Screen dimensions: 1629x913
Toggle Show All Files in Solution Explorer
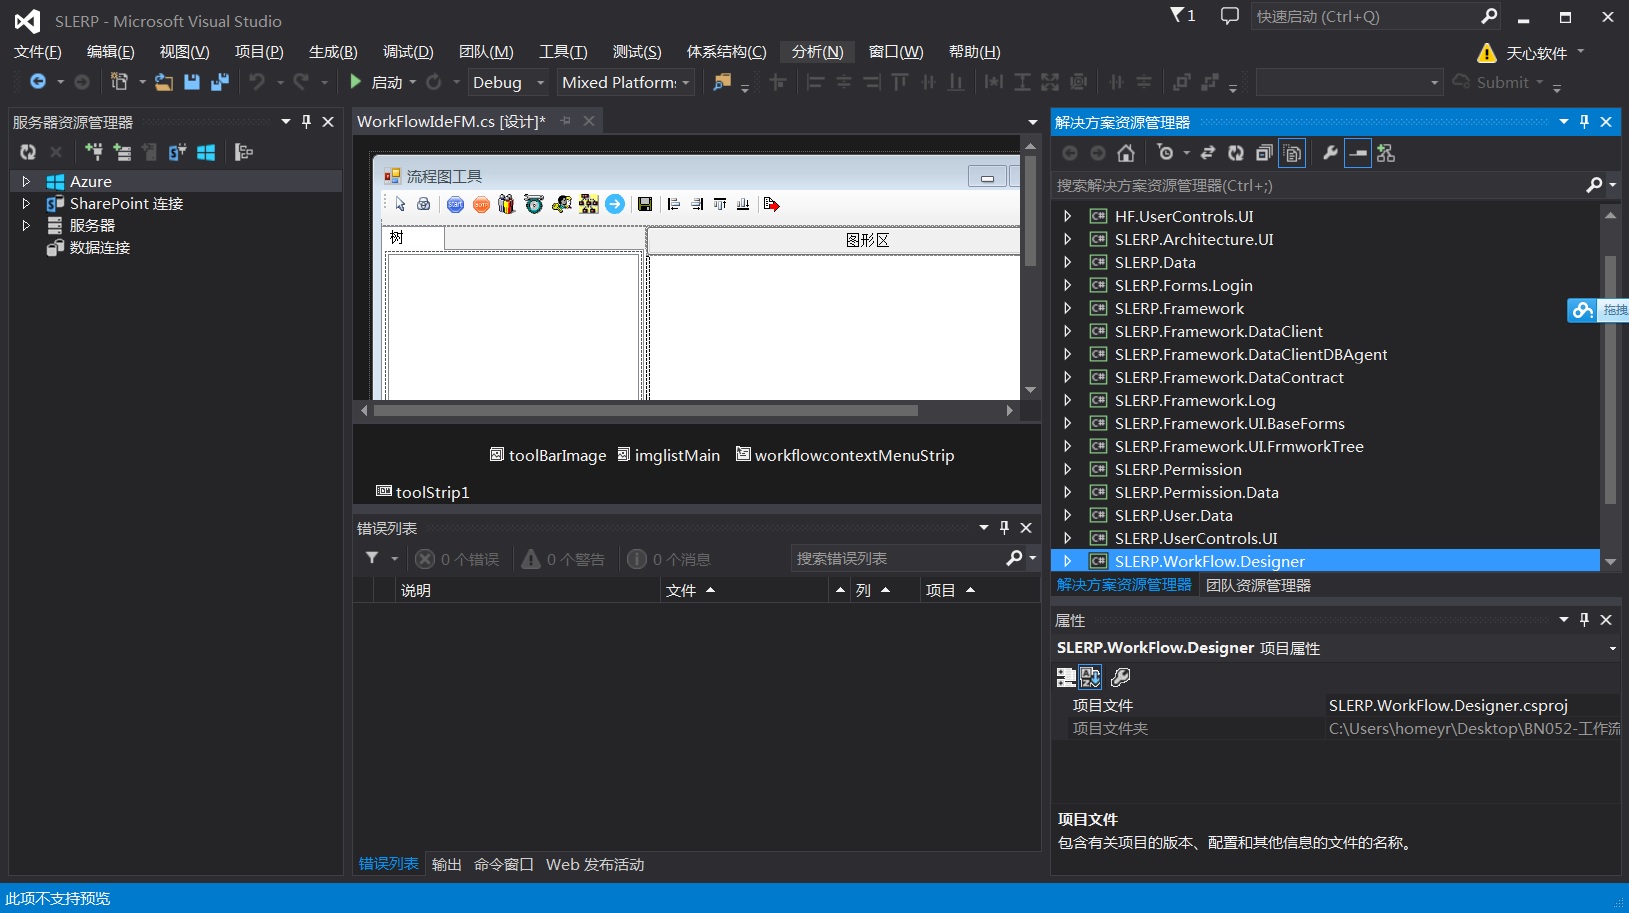click(1293, 153)
